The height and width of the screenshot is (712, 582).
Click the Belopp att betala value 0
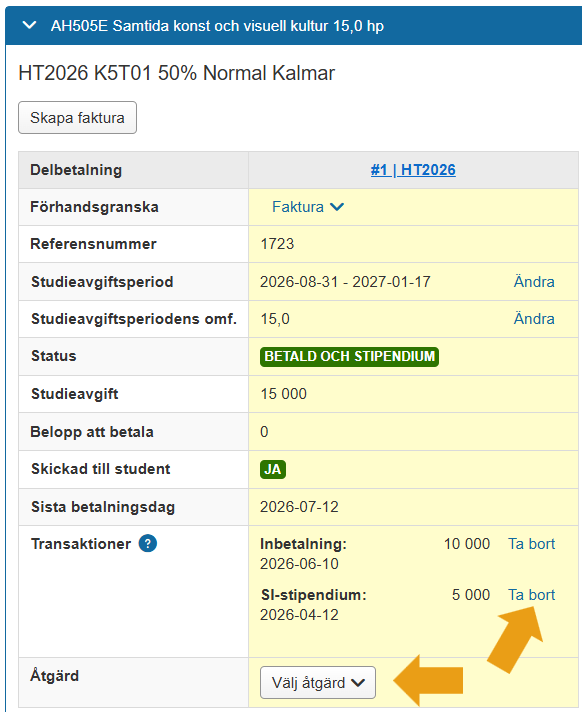[264, 431]
